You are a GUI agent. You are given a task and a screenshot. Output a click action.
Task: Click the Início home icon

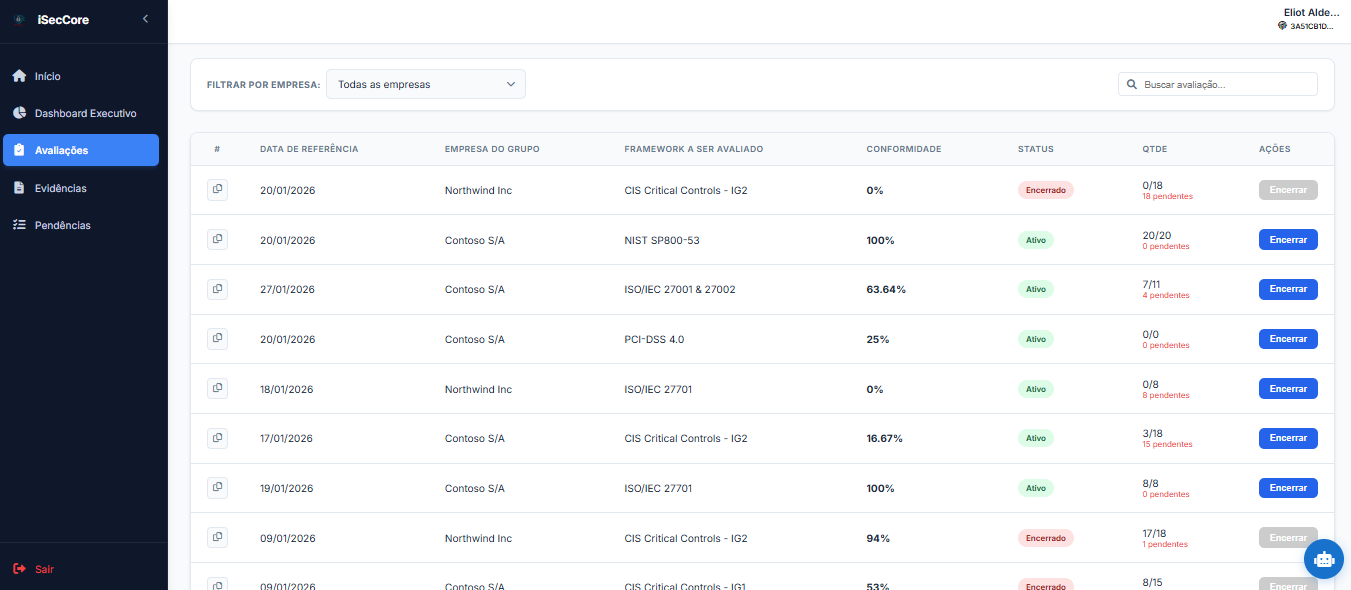pyautogui.click(x=19, y=76)
